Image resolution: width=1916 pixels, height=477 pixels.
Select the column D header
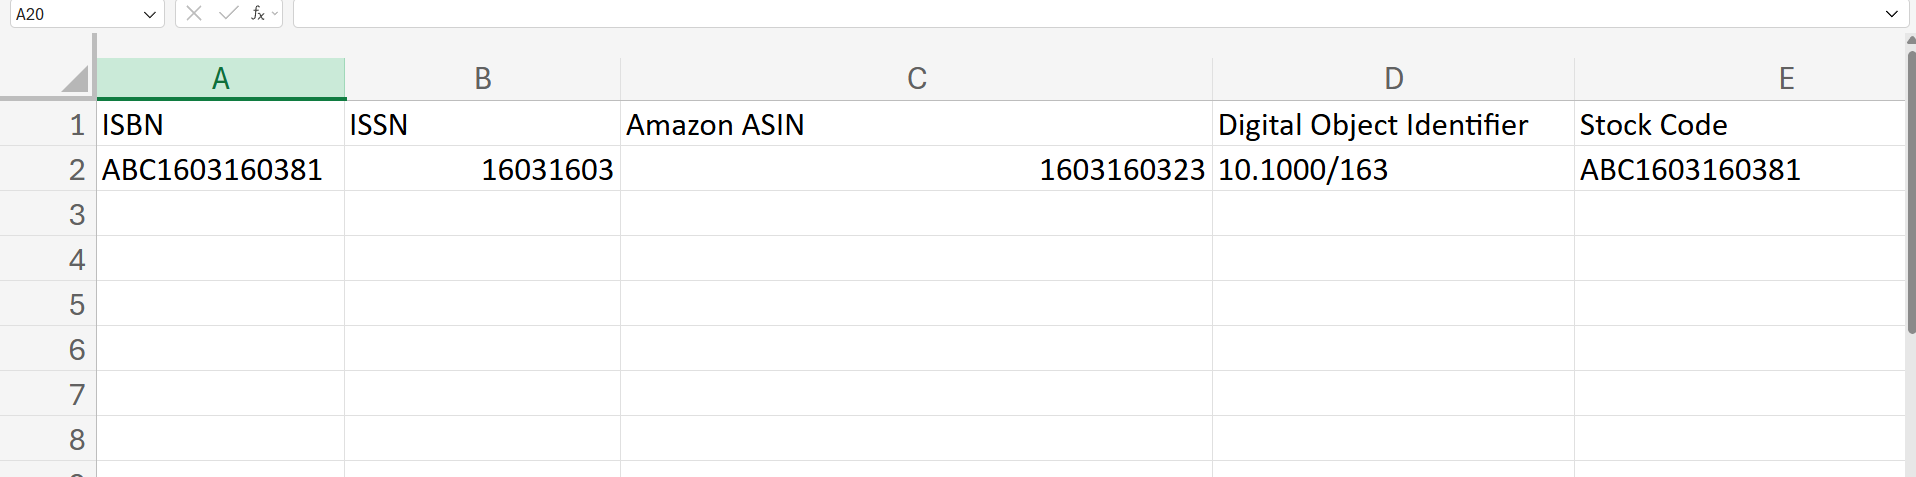[1393, 79]
